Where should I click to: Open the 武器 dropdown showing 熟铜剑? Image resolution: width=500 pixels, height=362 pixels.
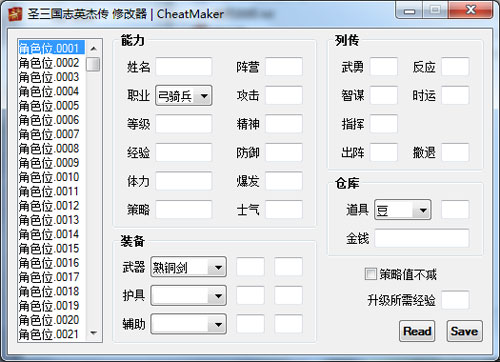[188, 267]
